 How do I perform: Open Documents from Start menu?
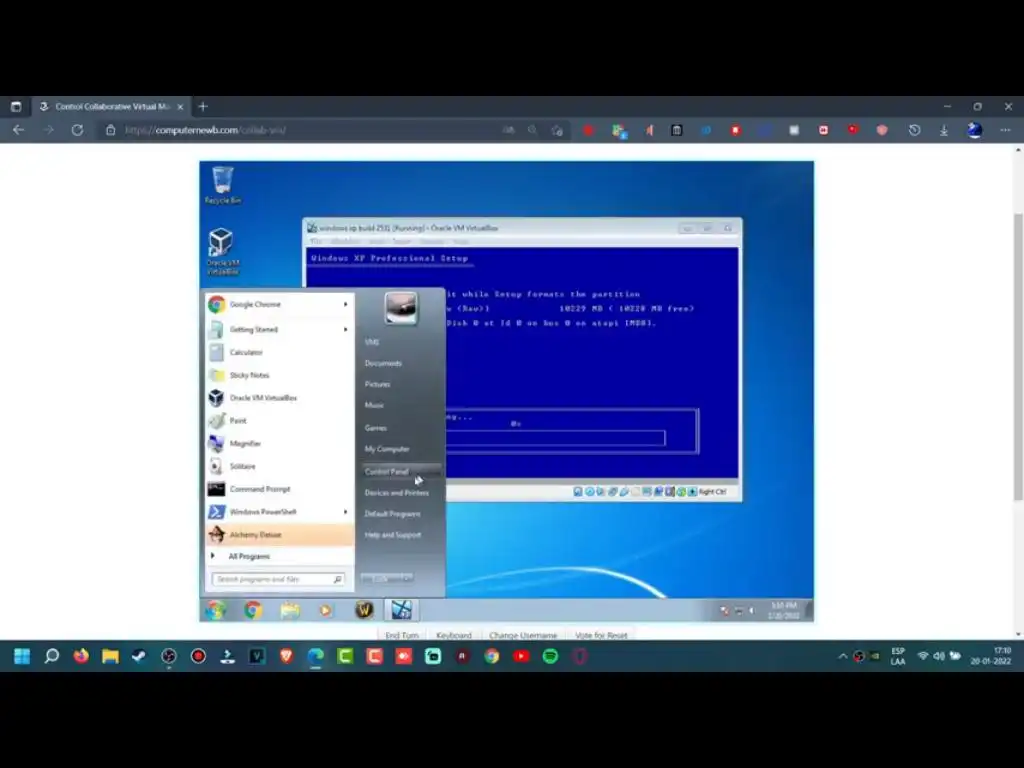383,363
